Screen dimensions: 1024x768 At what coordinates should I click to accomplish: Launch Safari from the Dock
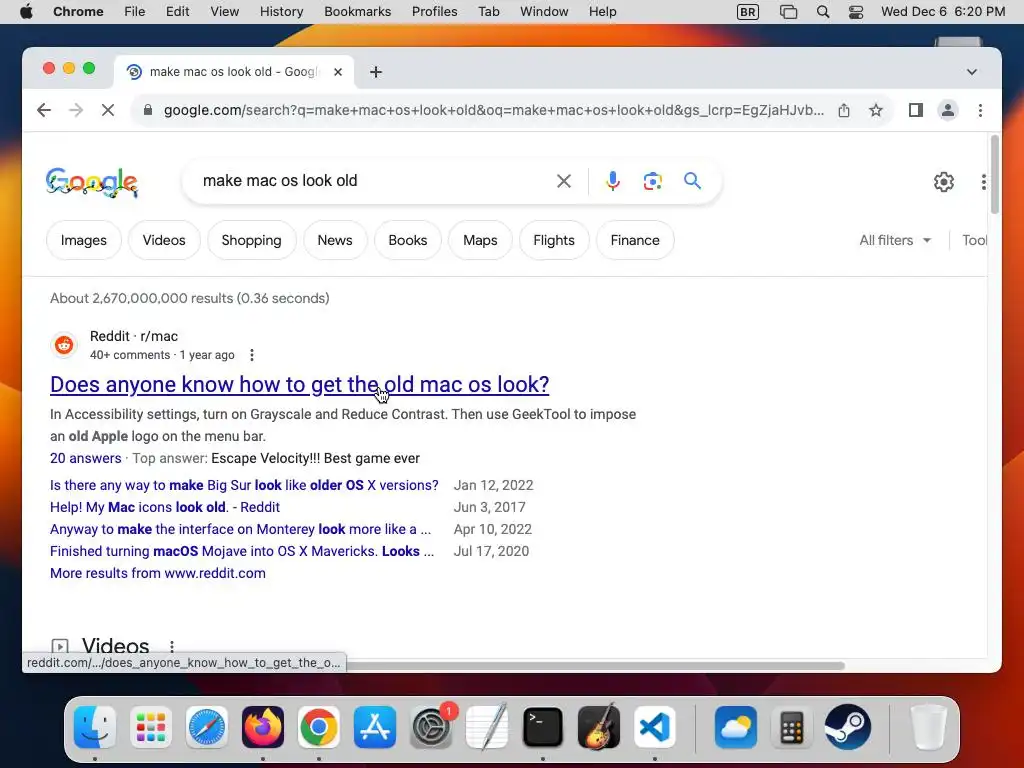click(x=207, y=727)
